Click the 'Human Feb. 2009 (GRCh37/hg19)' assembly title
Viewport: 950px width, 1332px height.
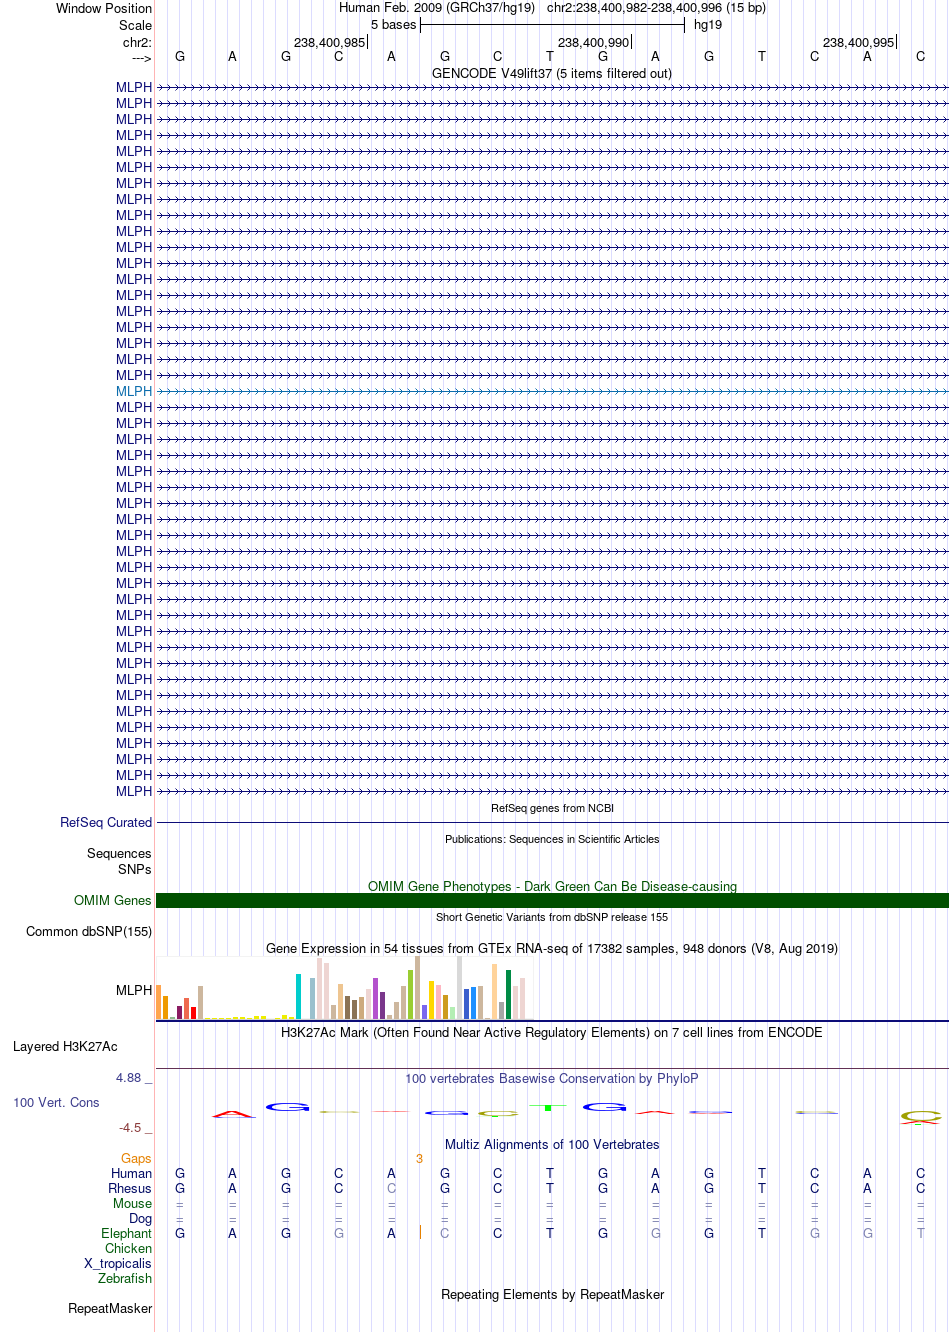pos(437,8)
